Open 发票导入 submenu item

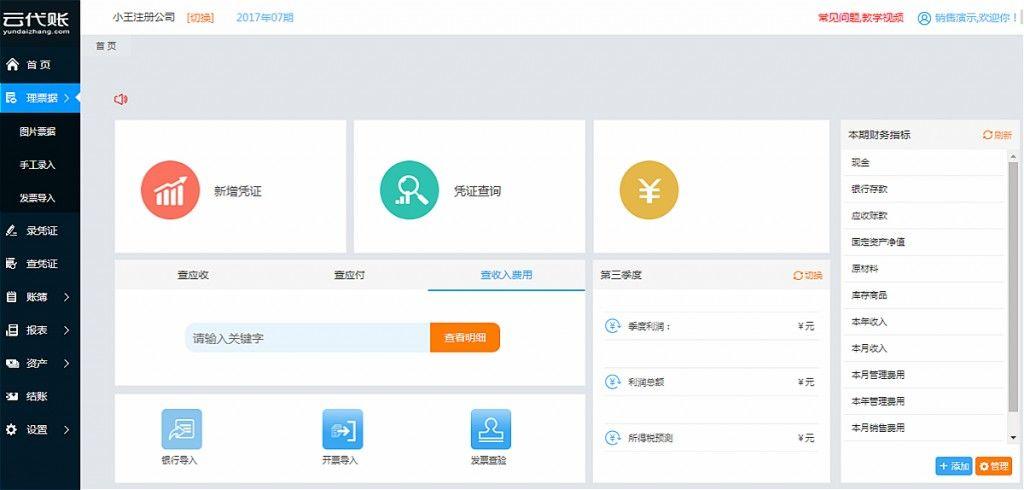(x=40, y=198)
